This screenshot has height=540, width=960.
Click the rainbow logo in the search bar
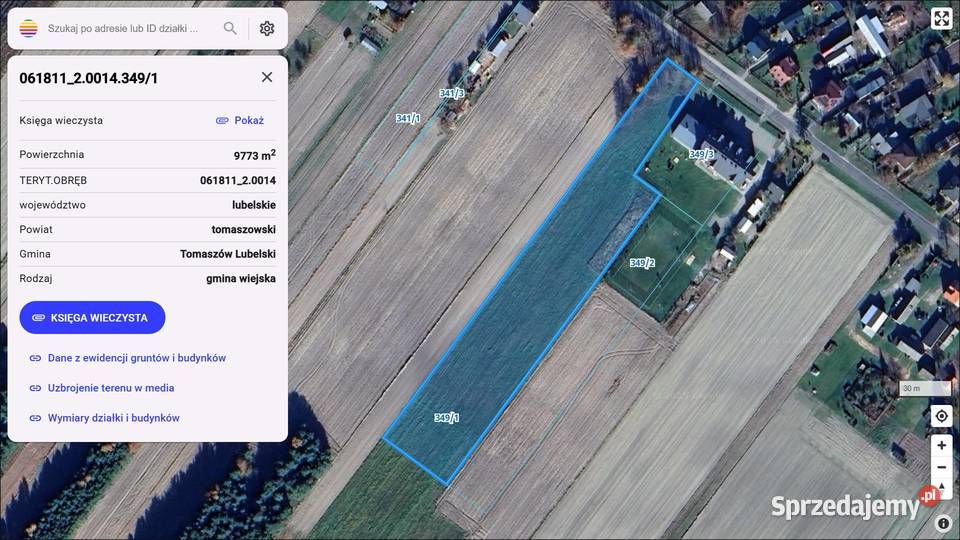pos(28,28)
